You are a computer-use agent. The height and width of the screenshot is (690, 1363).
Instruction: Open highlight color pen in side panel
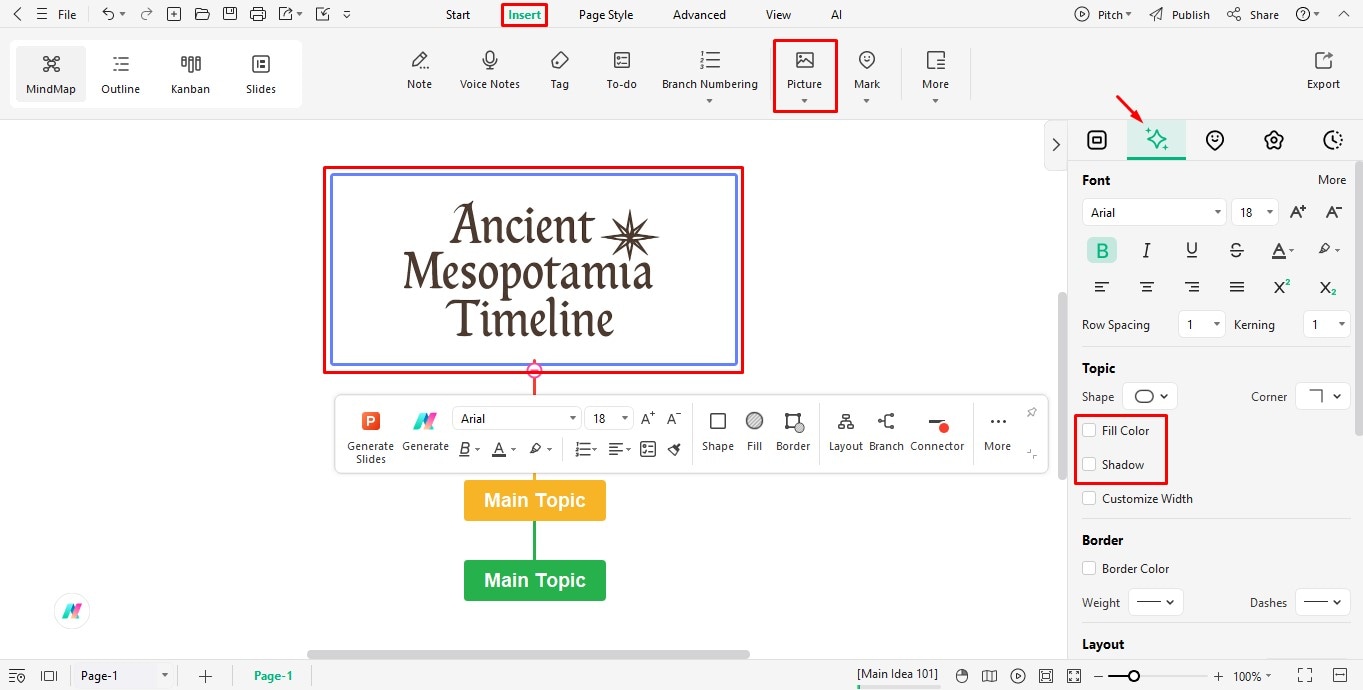[x=1328, y=250]
